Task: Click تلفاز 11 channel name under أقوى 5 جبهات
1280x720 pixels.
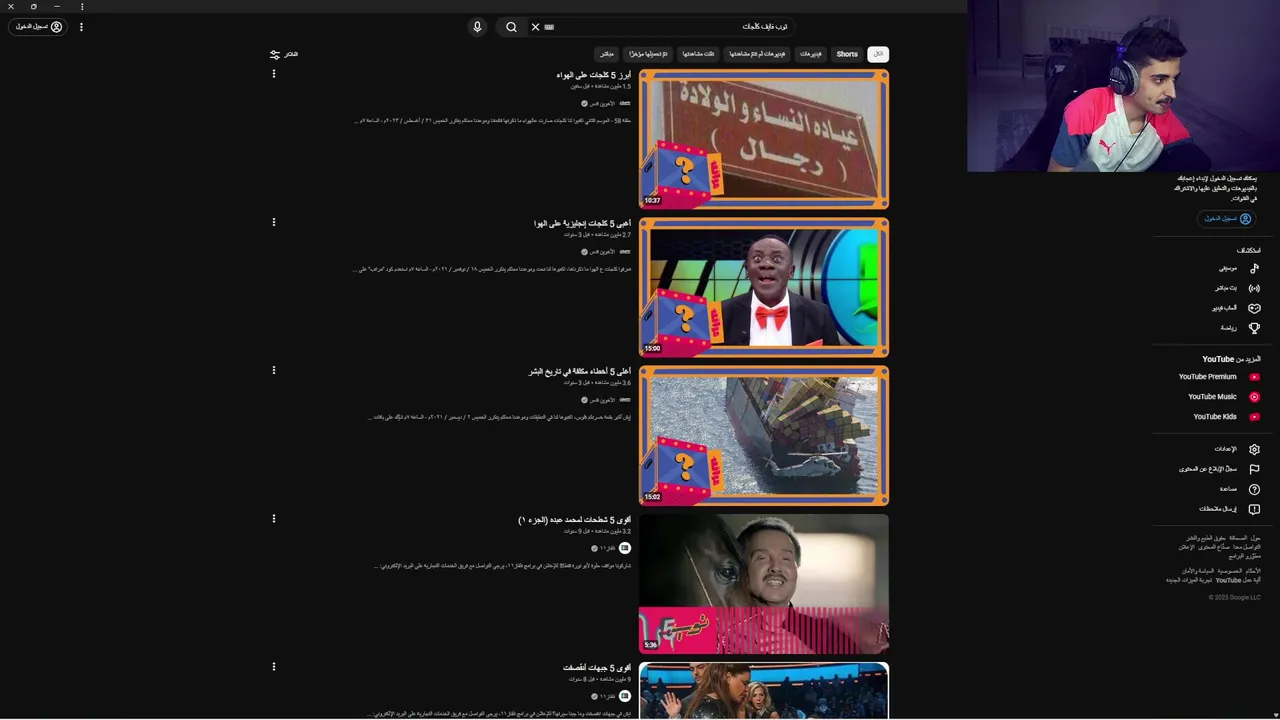Action: (x=608, y=696)
